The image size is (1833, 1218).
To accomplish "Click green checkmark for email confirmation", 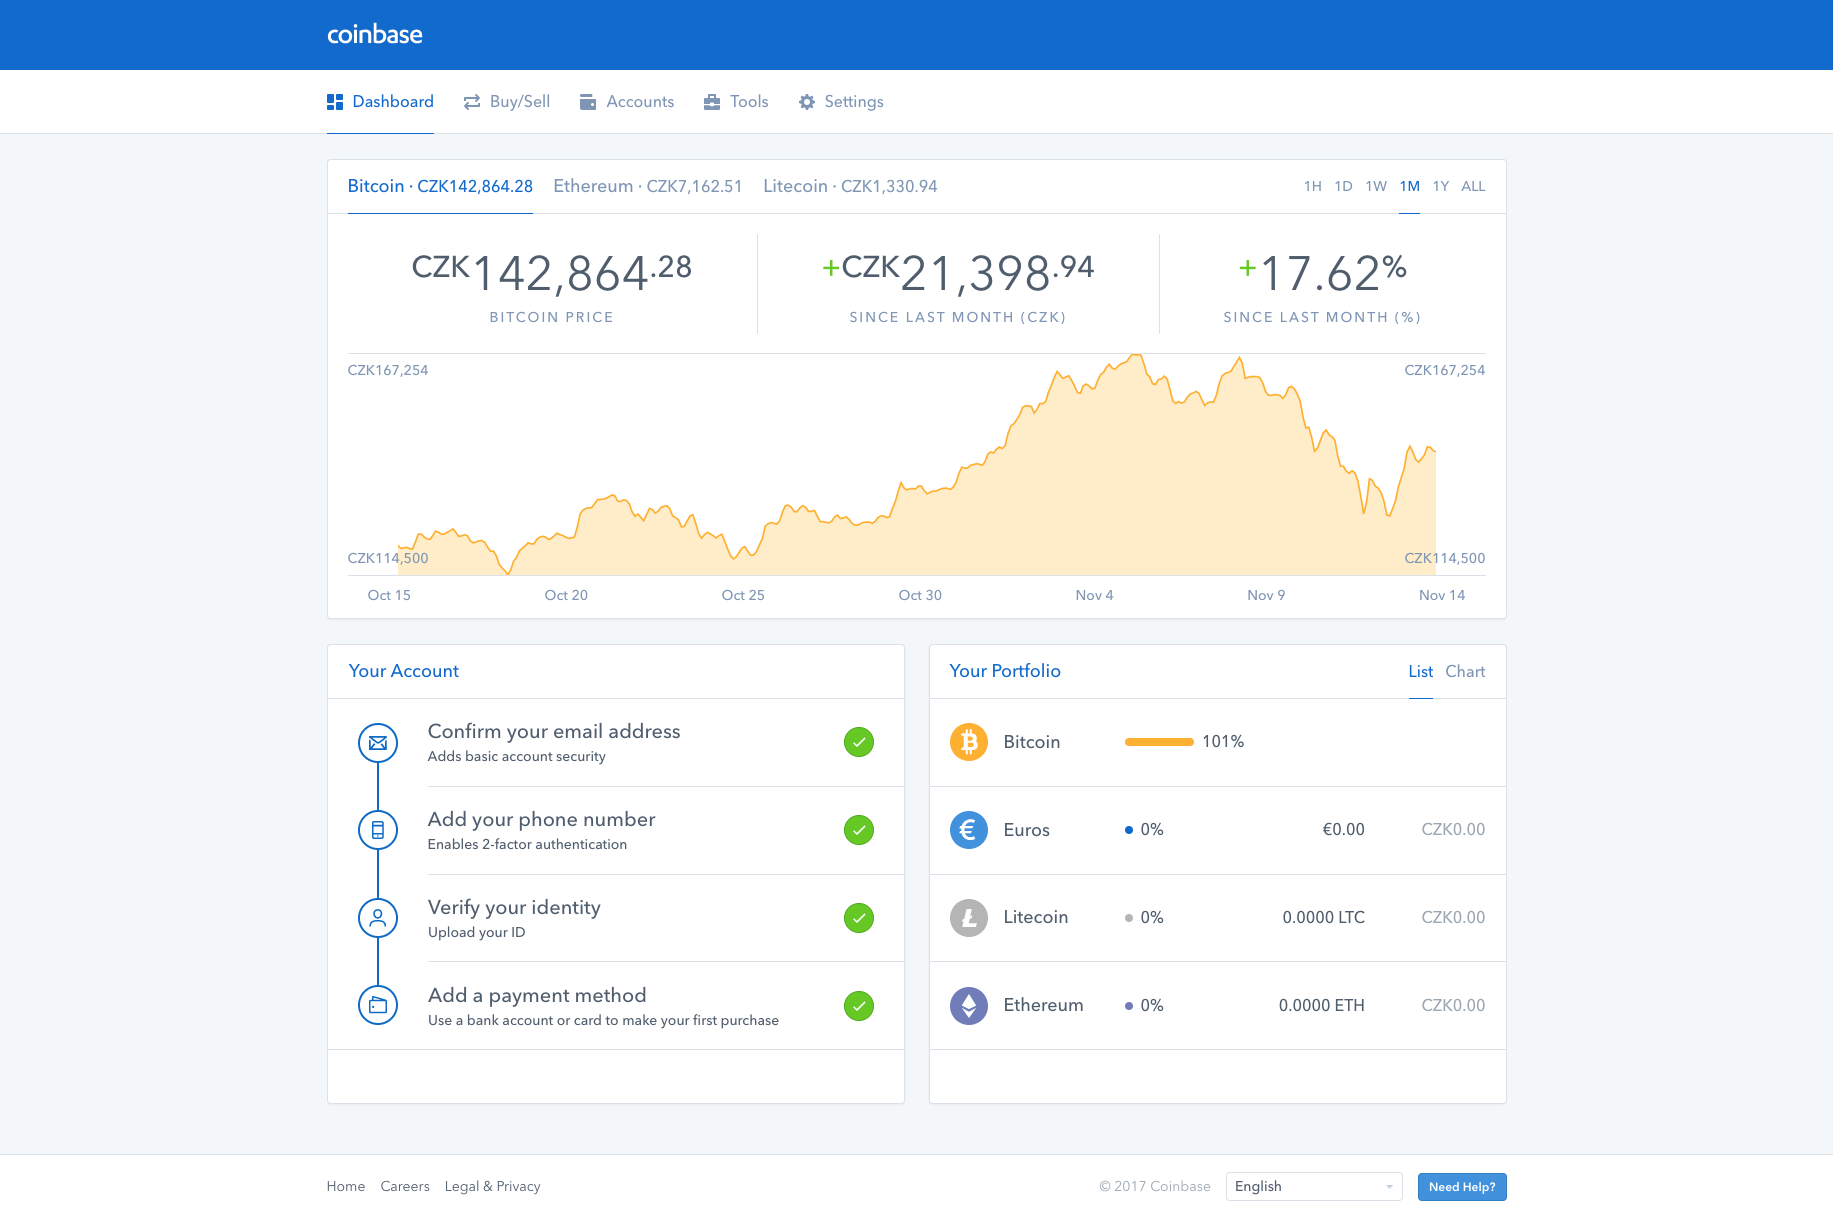I will [x=859, y=742].
